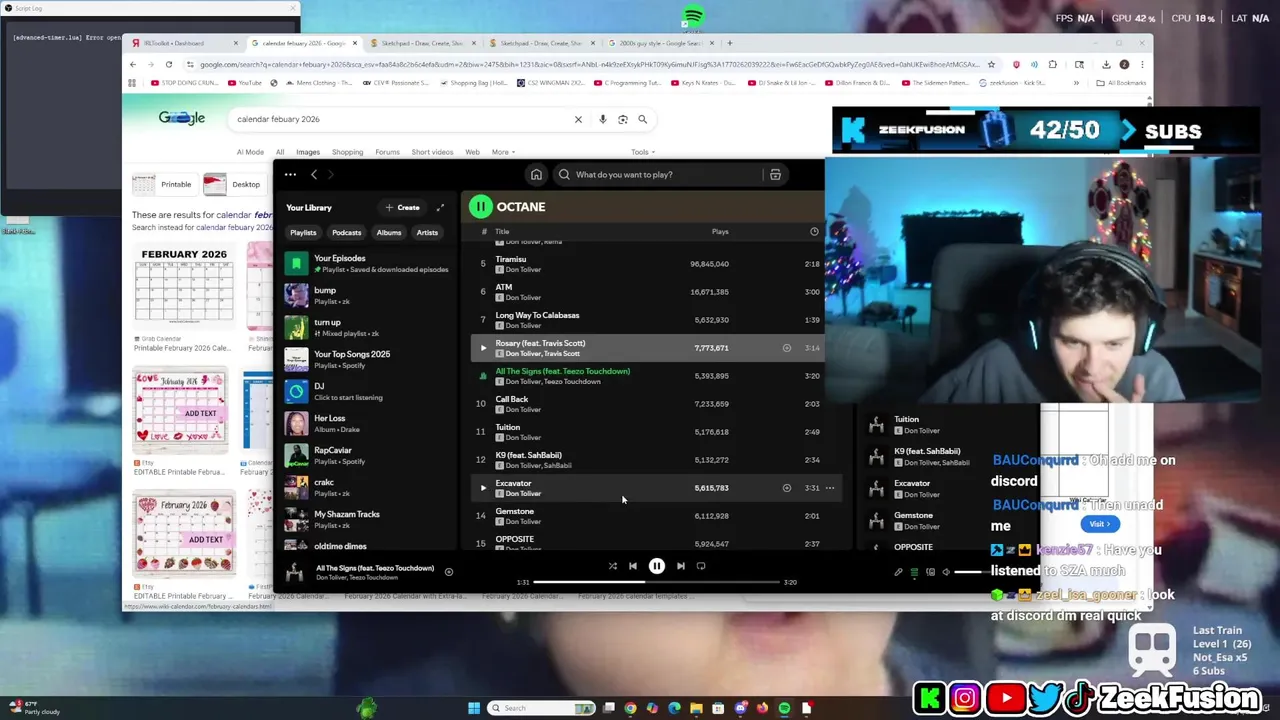The image size is (1280, 720).
Task: Reload the Chrome page
Action: coord(168,64)
